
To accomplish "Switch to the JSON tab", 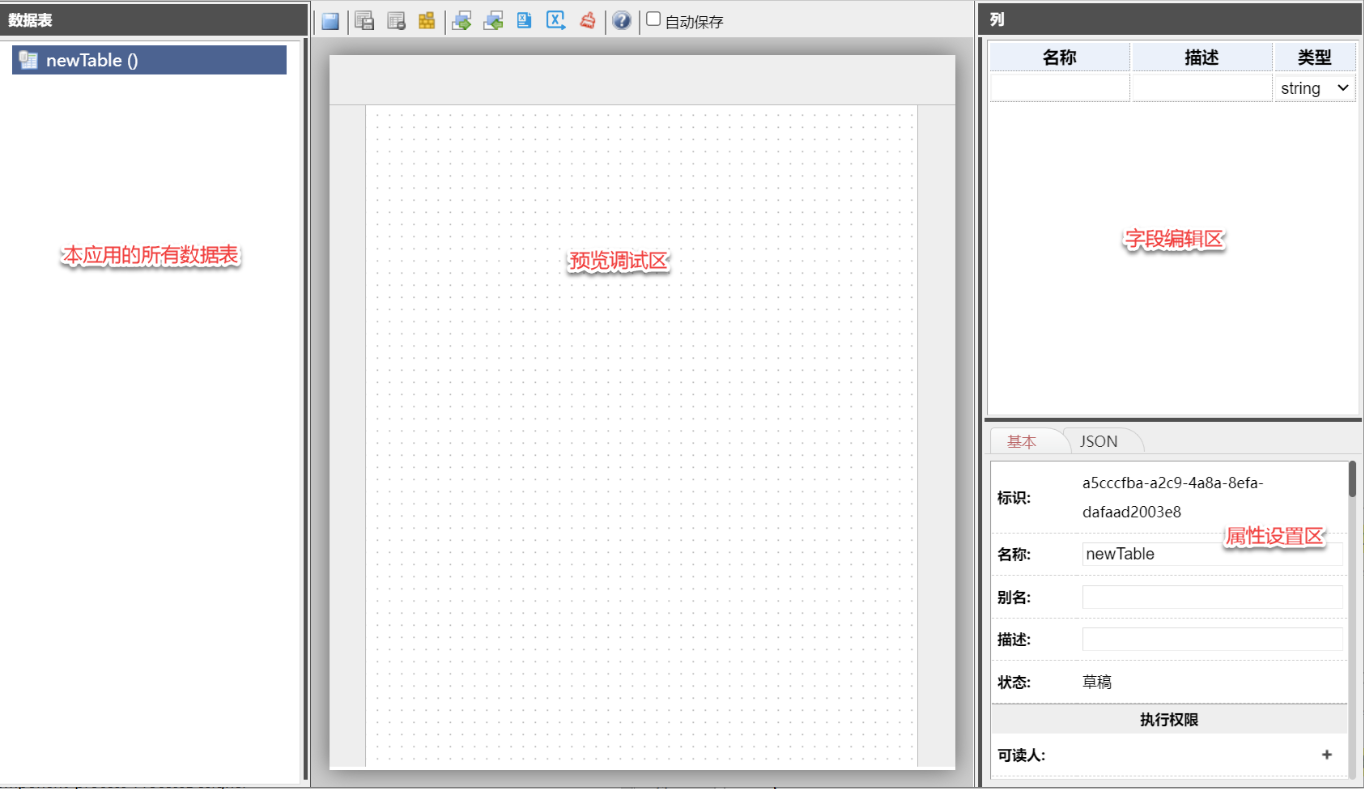I will coord(1098,441).
